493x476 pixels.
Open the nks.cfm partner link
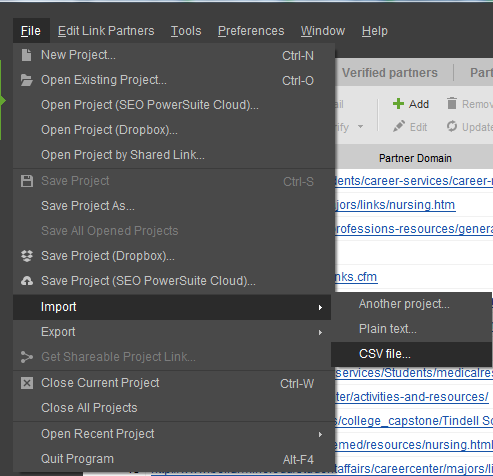click(356, 277)
